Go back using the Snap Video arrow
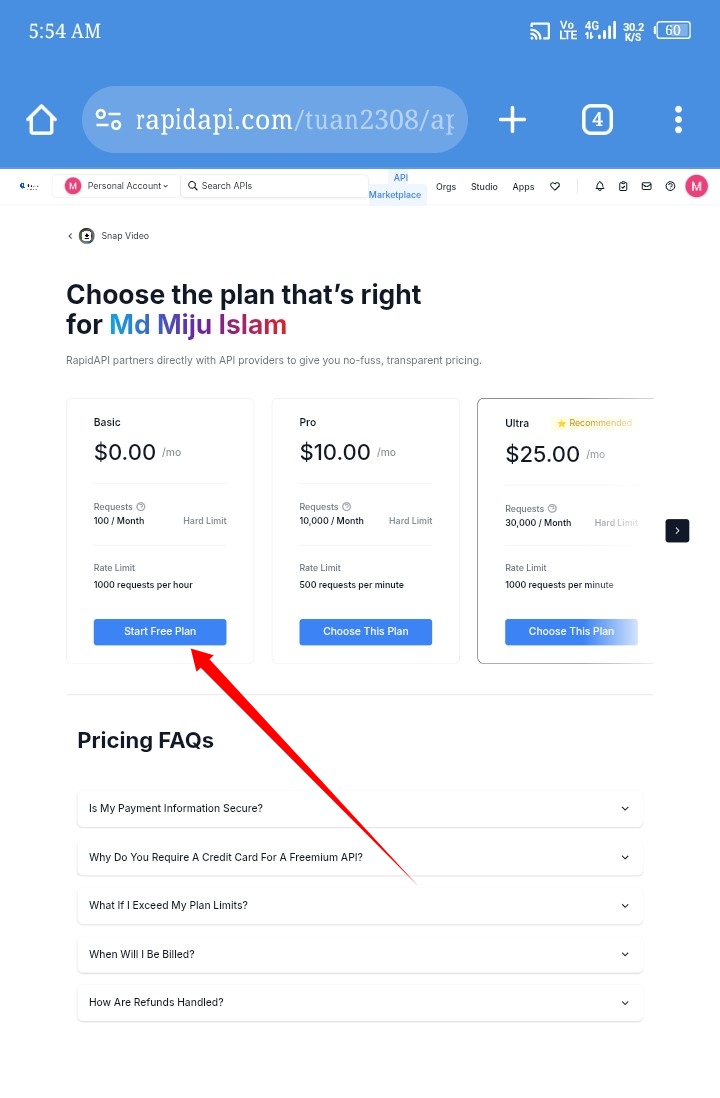 [70, 236]
